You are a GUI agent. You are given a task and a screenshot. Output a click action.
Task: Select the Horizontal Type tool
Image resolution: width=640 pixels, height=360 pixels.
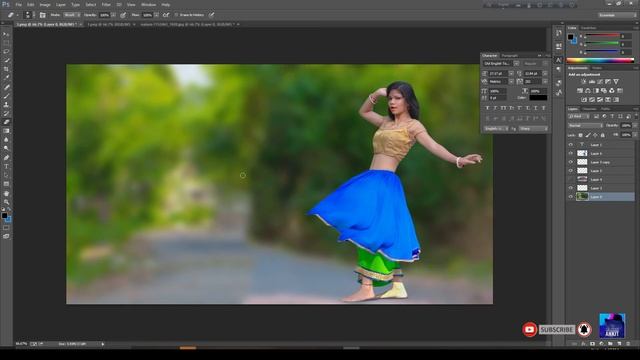point(6,167)
